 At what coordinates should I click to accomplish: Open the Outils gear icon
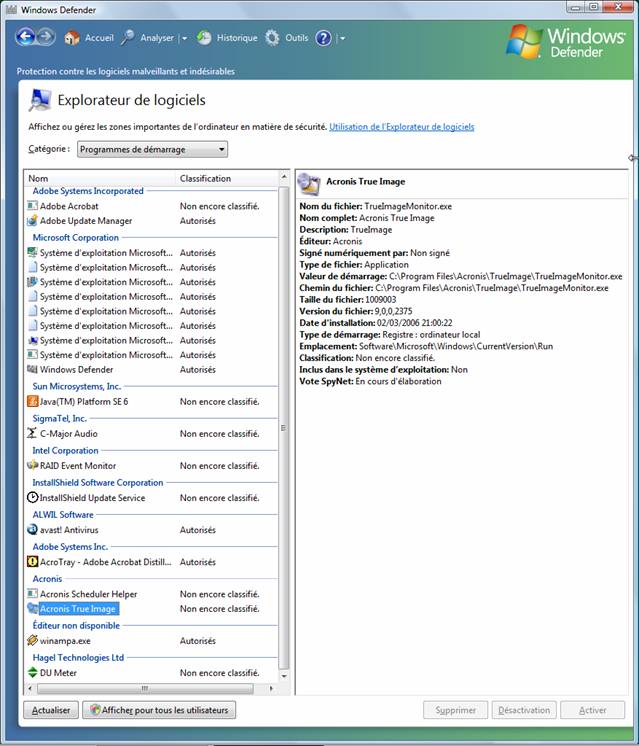tap(272, 38)
